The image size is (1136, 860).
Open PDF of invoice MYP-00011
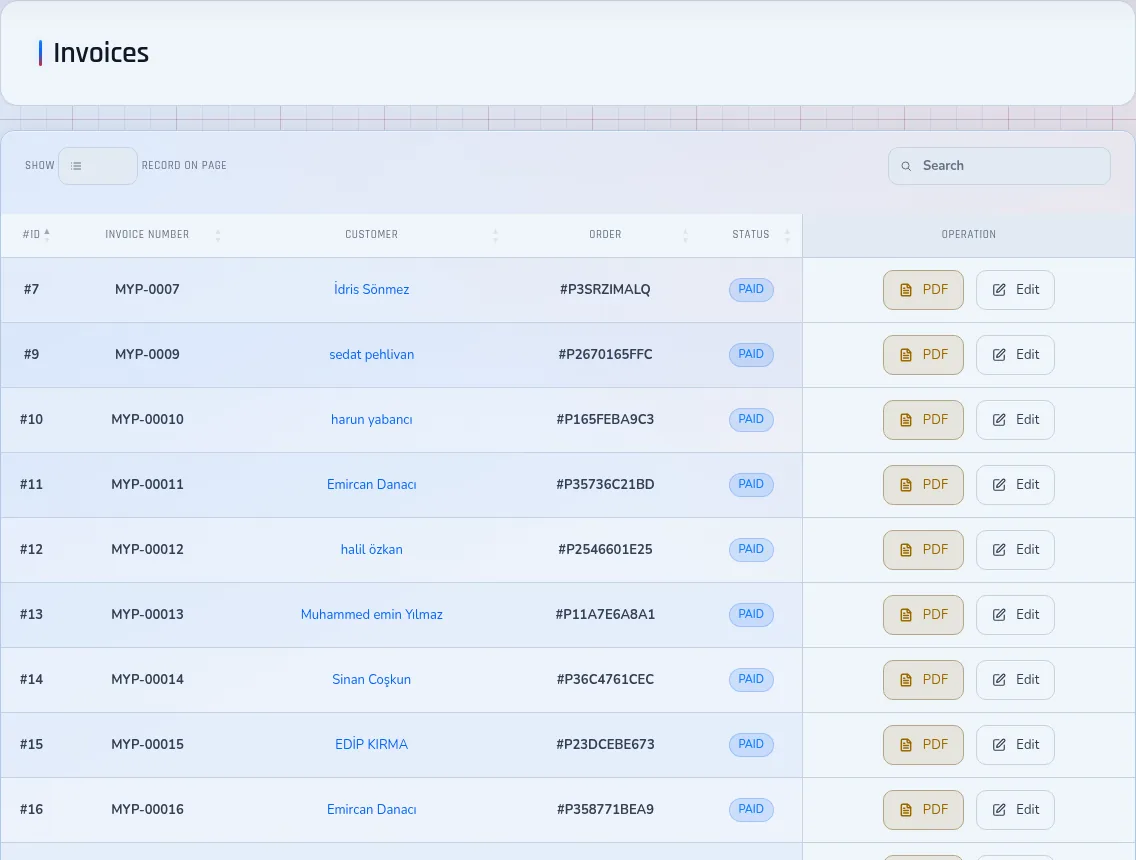pos(923,485)
